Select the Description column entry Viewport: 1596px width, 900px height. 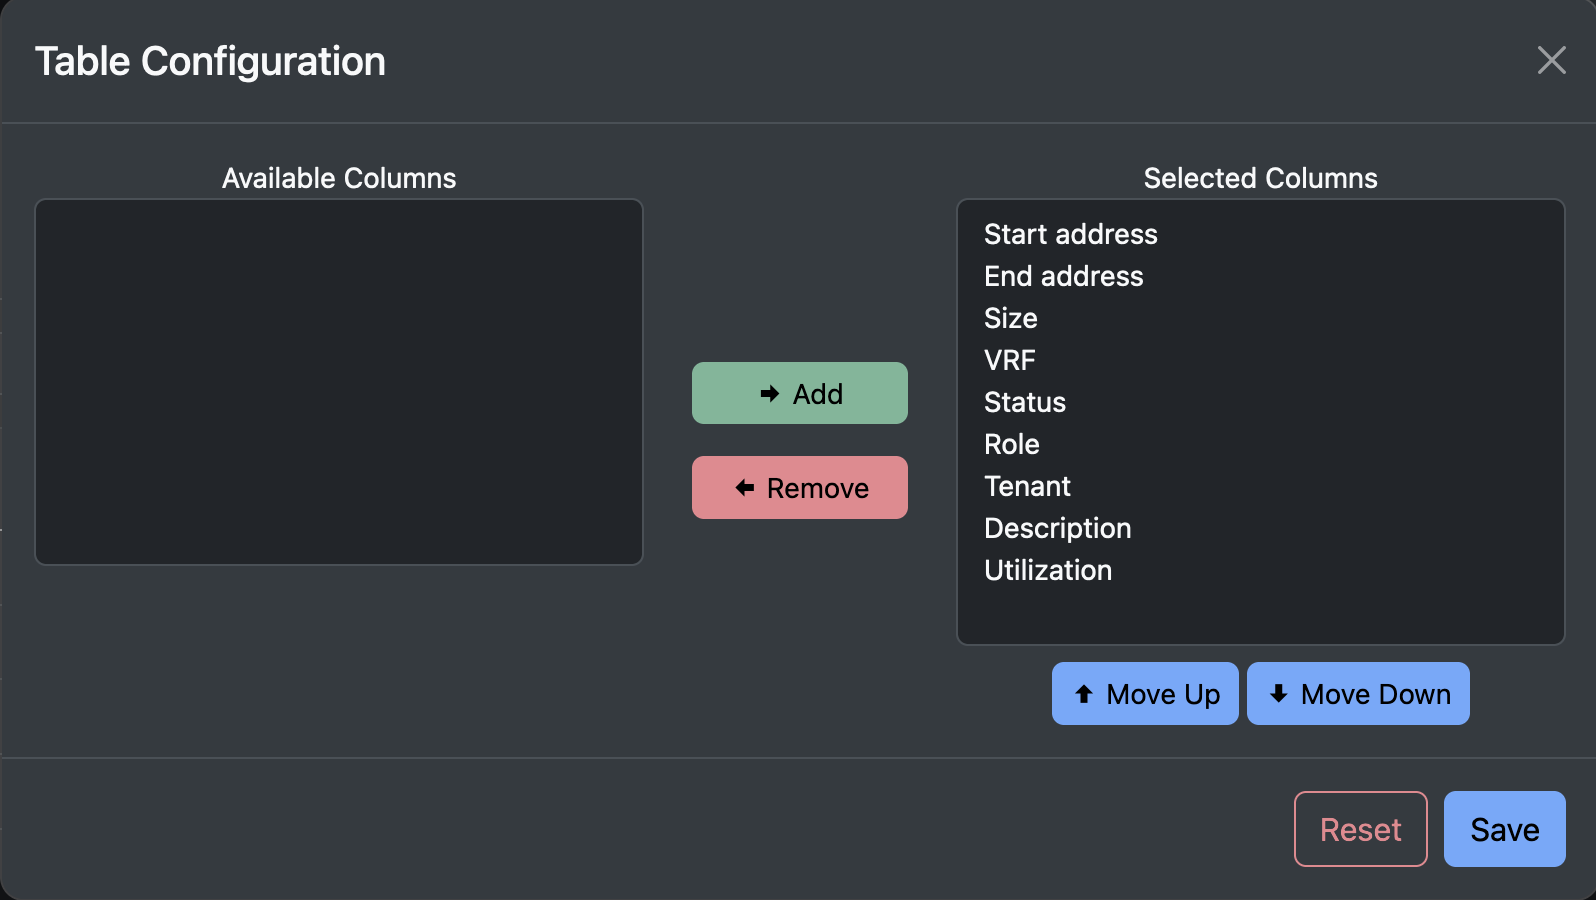coord(1057,528)
